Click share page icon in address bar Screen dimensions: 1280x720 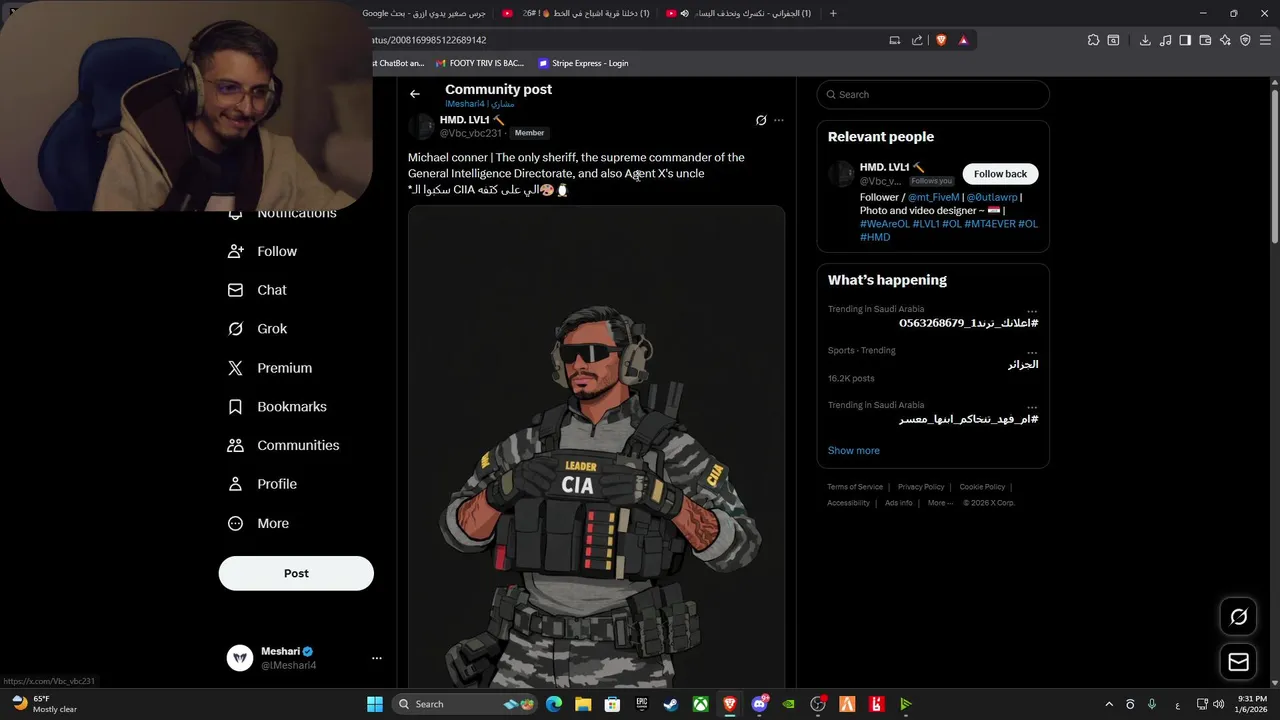tap(917, 40)
